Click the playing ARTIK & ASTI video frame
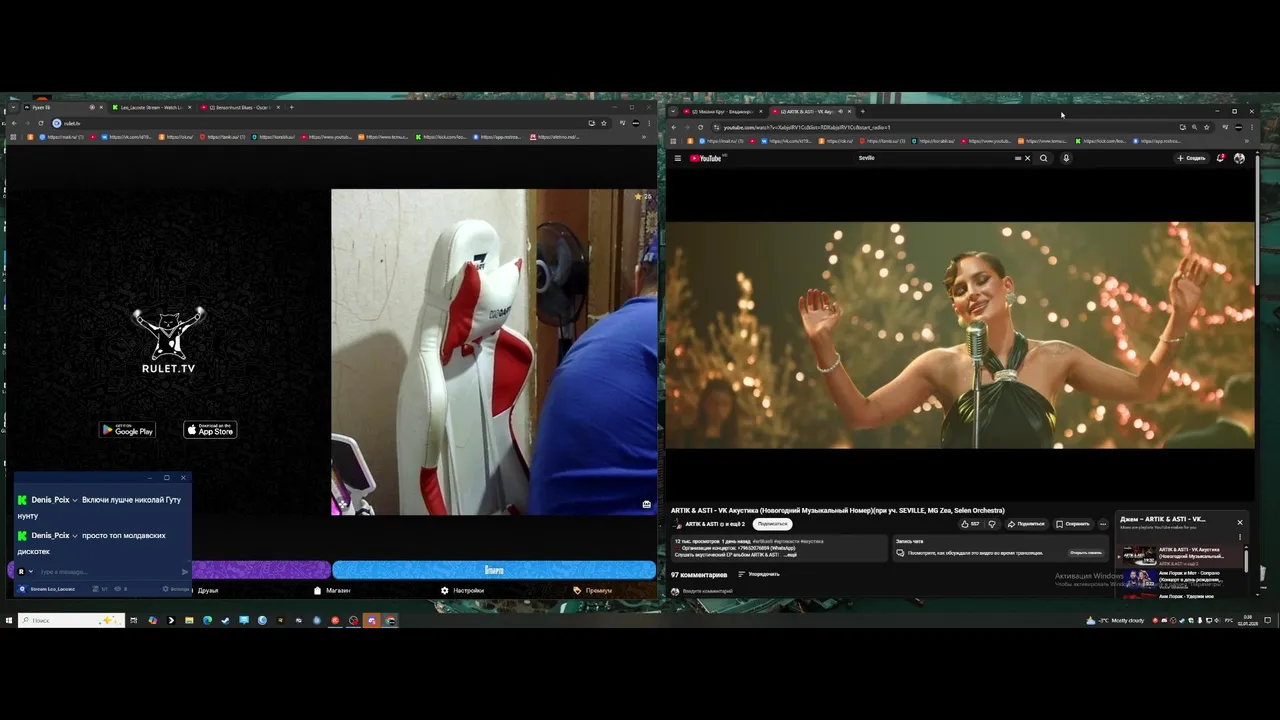1280x720 pixels. (x=959, y=335)
